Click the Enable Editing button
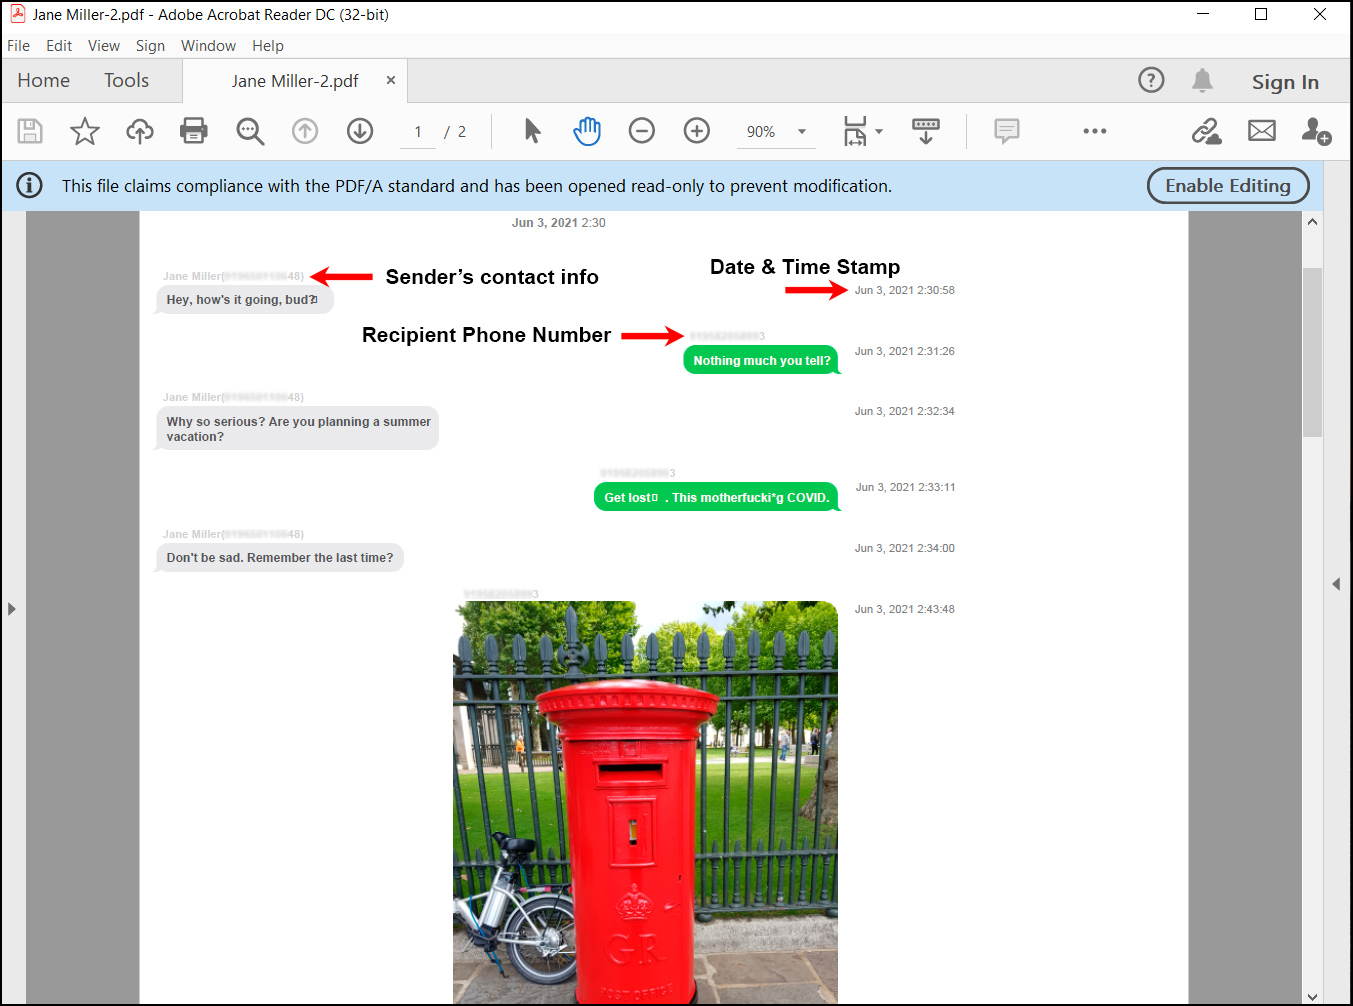Image resolution: width=1353 pixels, height=1006 pixels. pos(1227,186)
